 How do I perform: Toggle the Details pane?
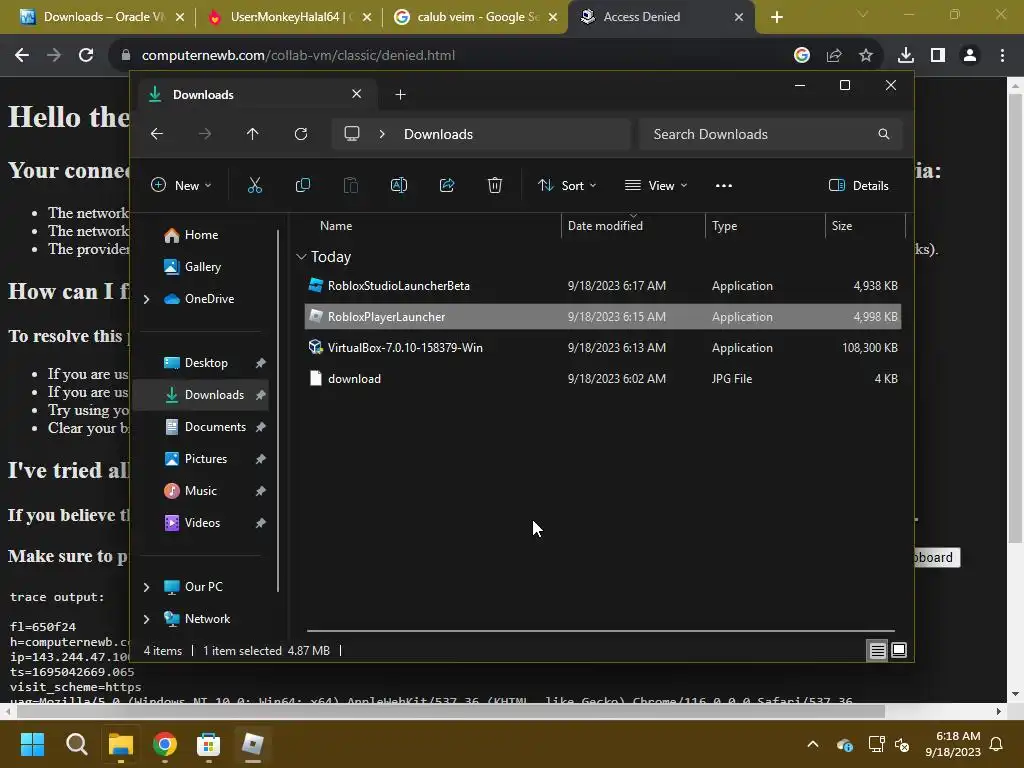858,185
